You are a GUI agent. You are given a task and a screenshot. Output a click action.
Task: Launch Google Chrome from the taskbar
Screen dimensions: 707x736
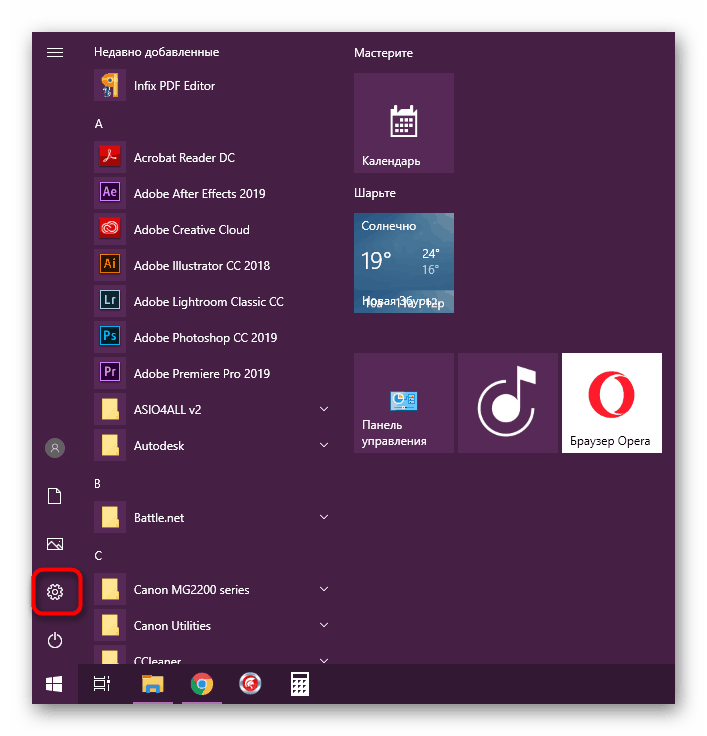tap(202, 684)
